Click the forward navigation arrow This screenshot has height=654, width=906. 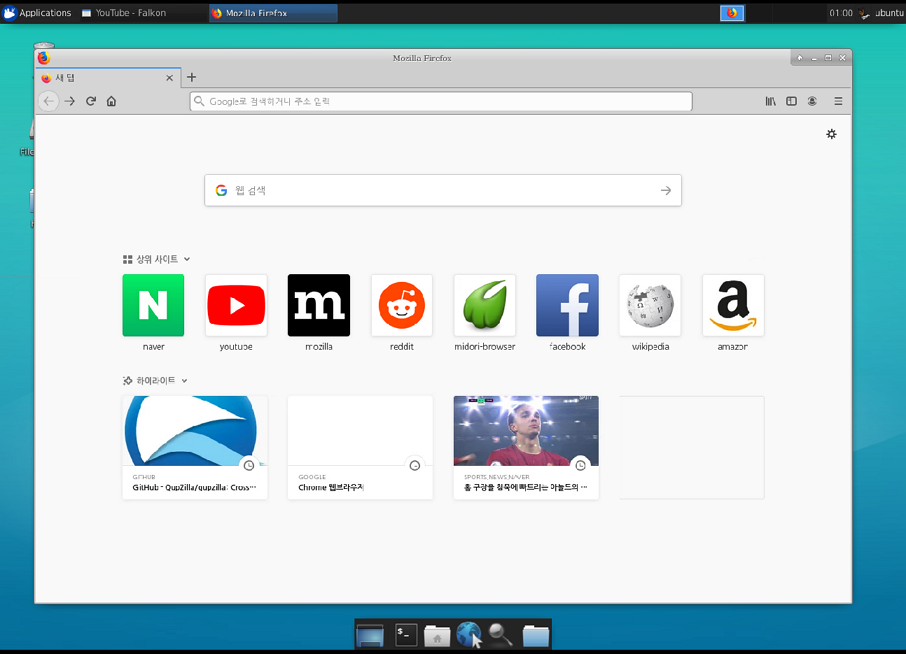click(x=70, y=101)
